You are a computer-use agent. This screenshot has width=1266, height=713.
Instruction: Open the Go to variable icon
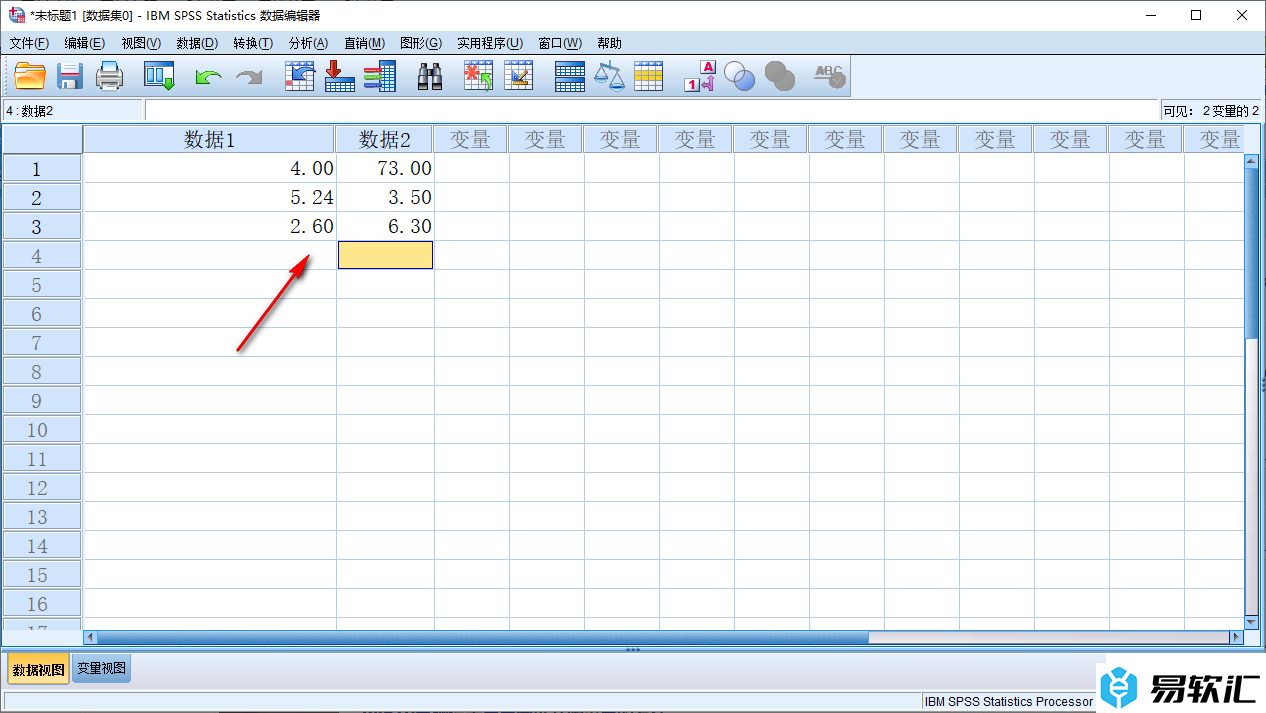(x=340, y=76)
